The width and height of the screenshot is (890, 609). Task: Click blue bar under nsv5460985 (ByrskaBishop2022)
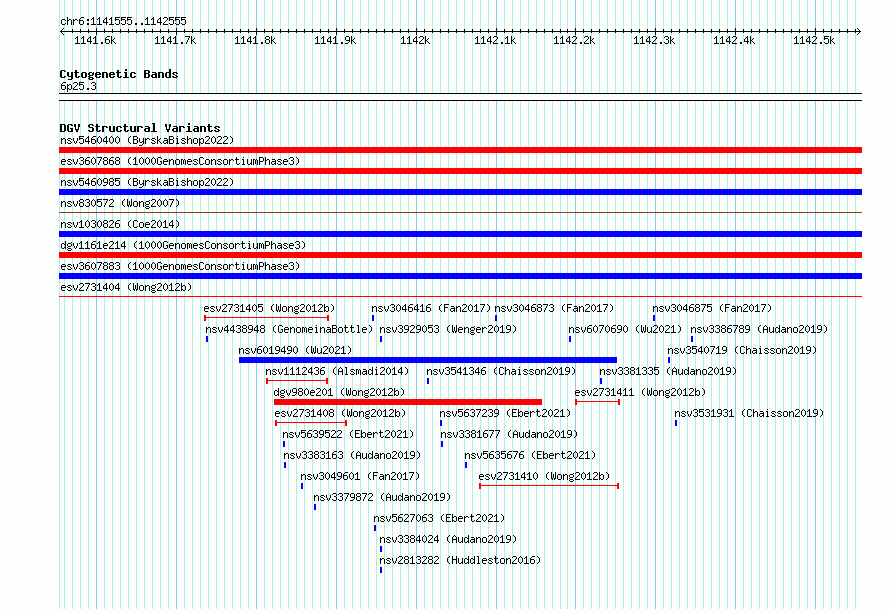point(460,192)
